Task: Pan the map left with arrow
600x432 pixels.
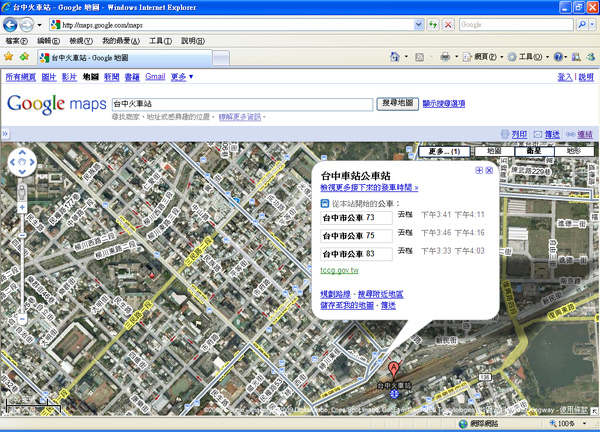Action: click(13, 162)
